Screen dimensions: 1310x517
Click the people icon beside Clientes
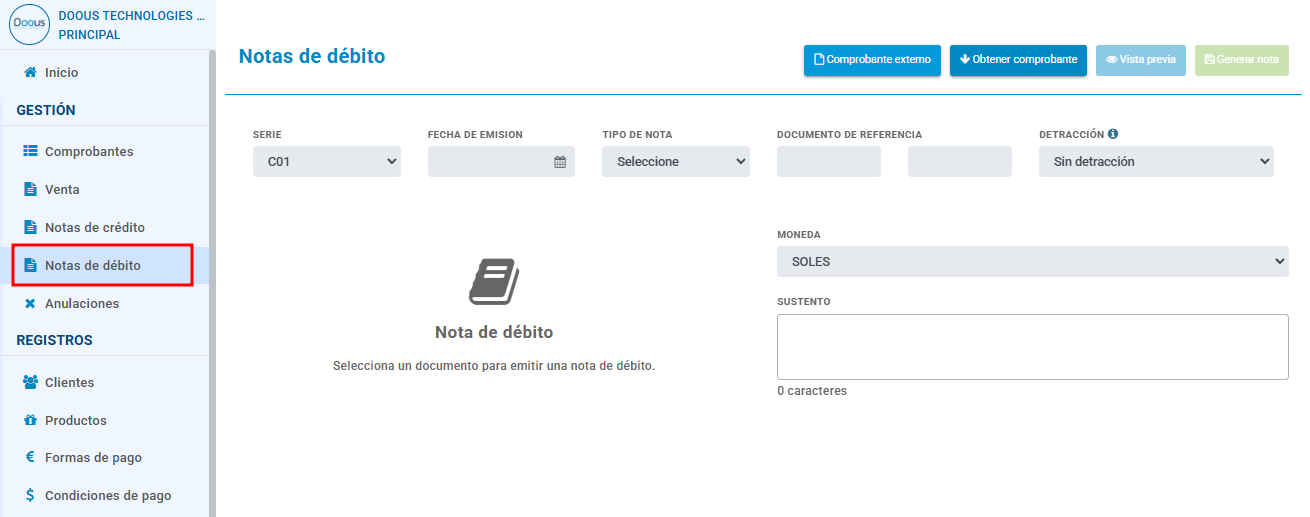(x=30, y=382)
